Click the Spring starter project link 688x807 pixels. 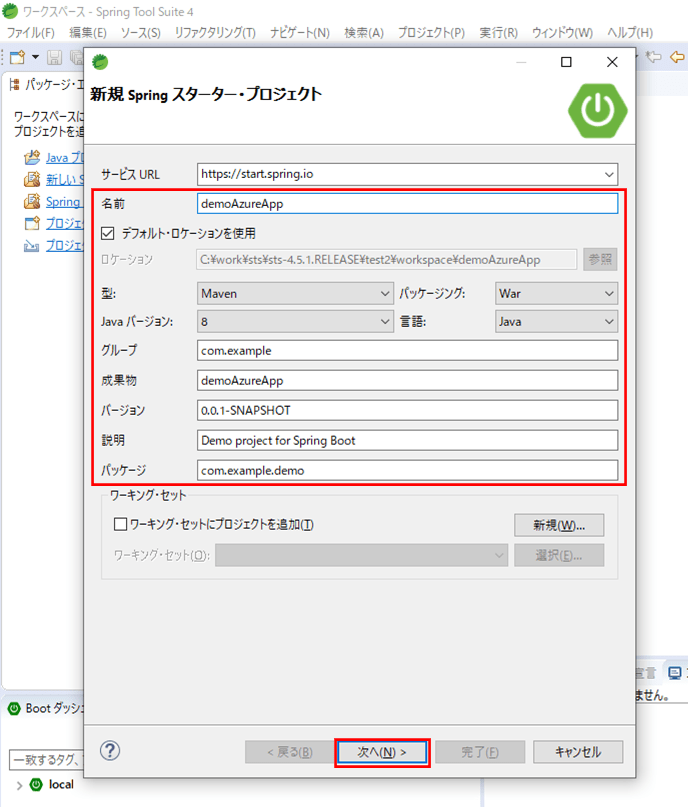(64, 201)
